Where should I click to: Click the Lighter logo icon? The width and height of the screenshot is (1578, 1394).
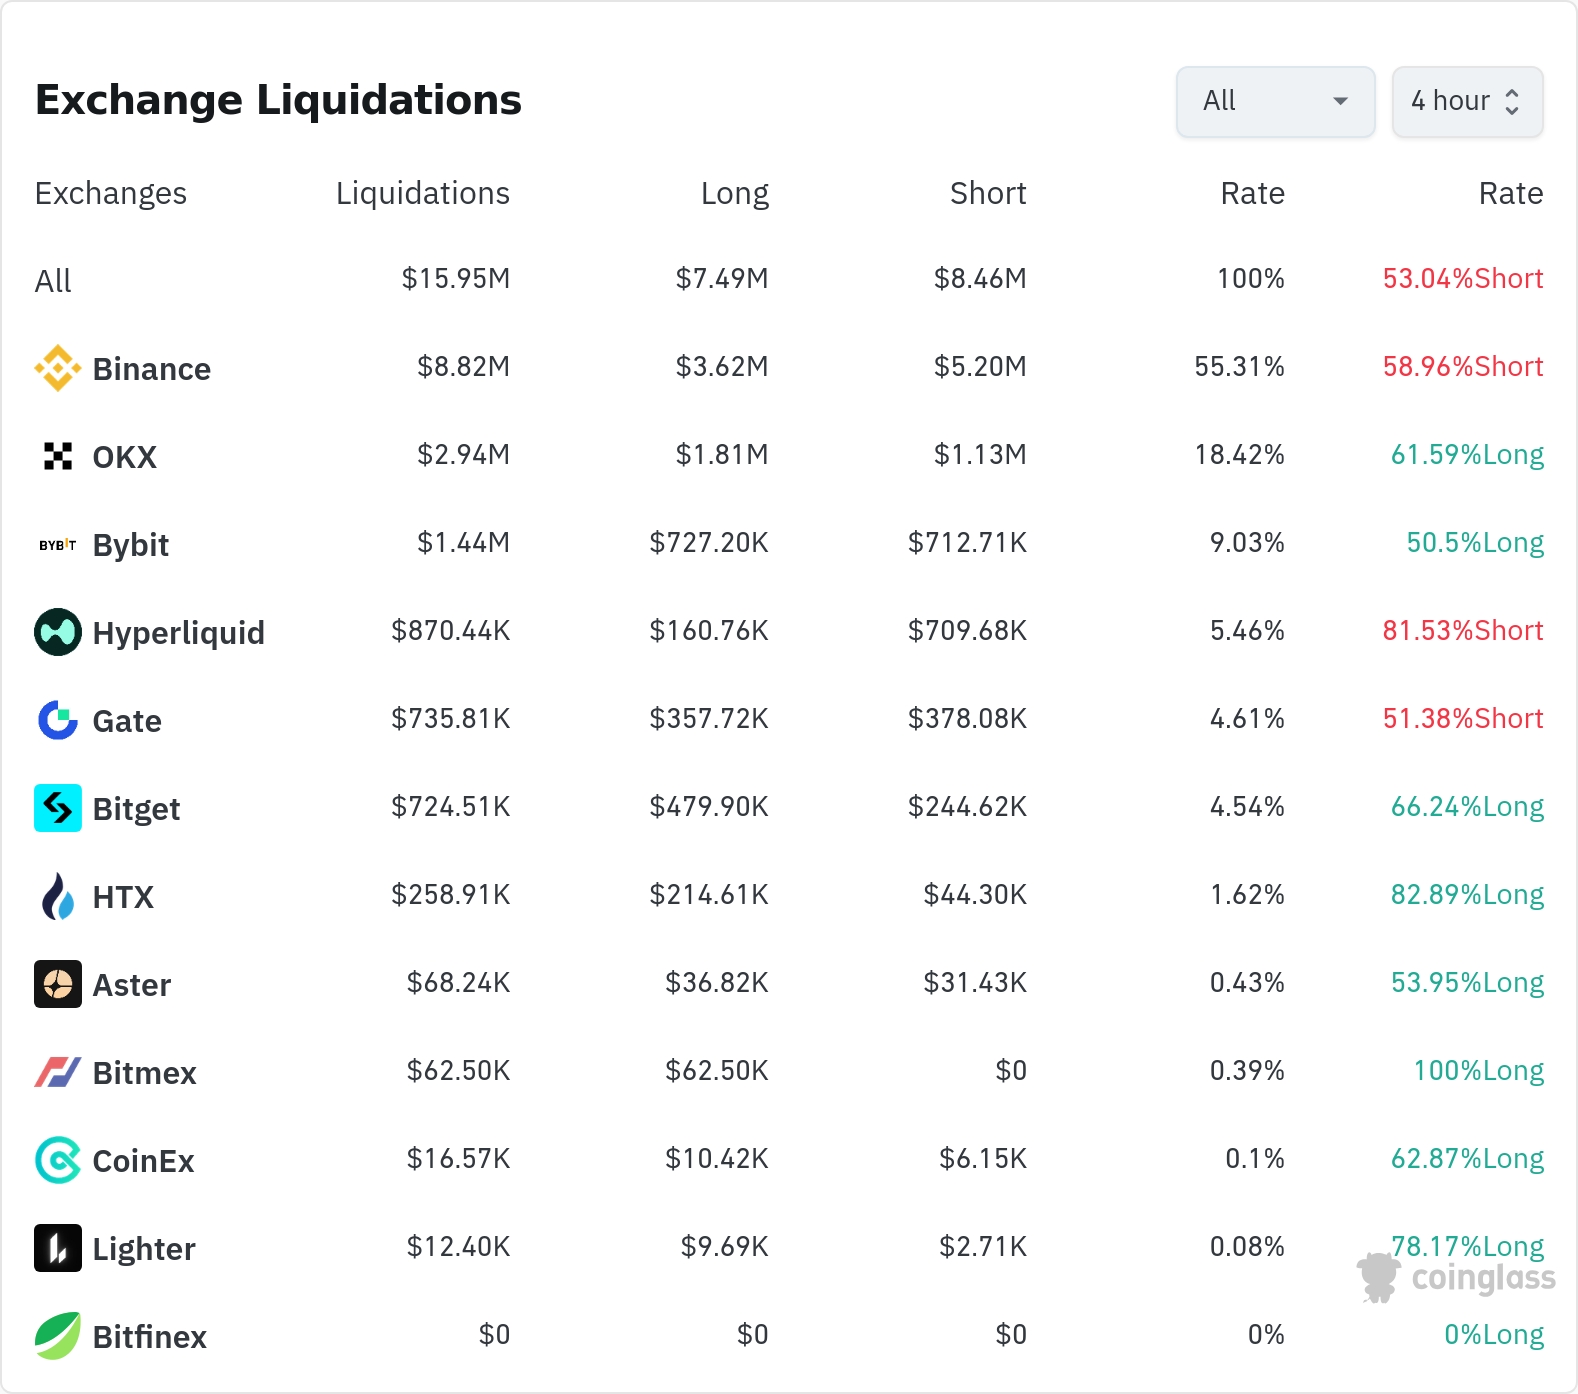click(x=58, y=1248)
